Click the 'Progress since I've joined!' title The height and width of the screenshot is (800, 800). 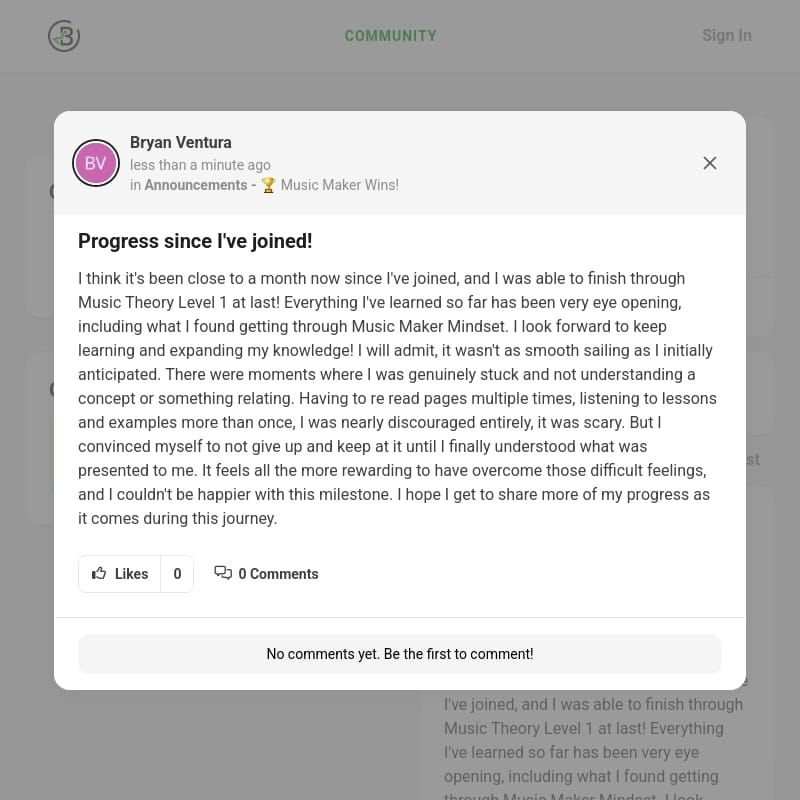[x=195, y=241]
